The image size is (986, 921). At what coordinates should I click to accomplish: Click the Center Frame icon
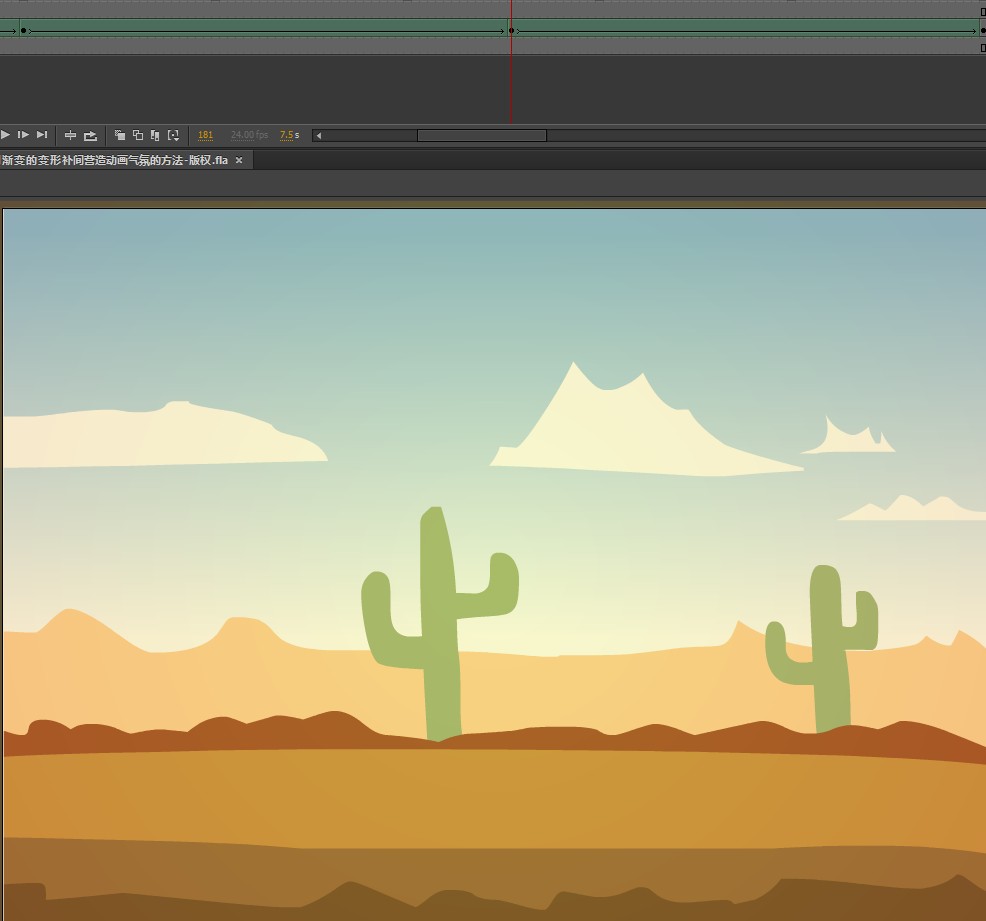click(x=70, y=135)
